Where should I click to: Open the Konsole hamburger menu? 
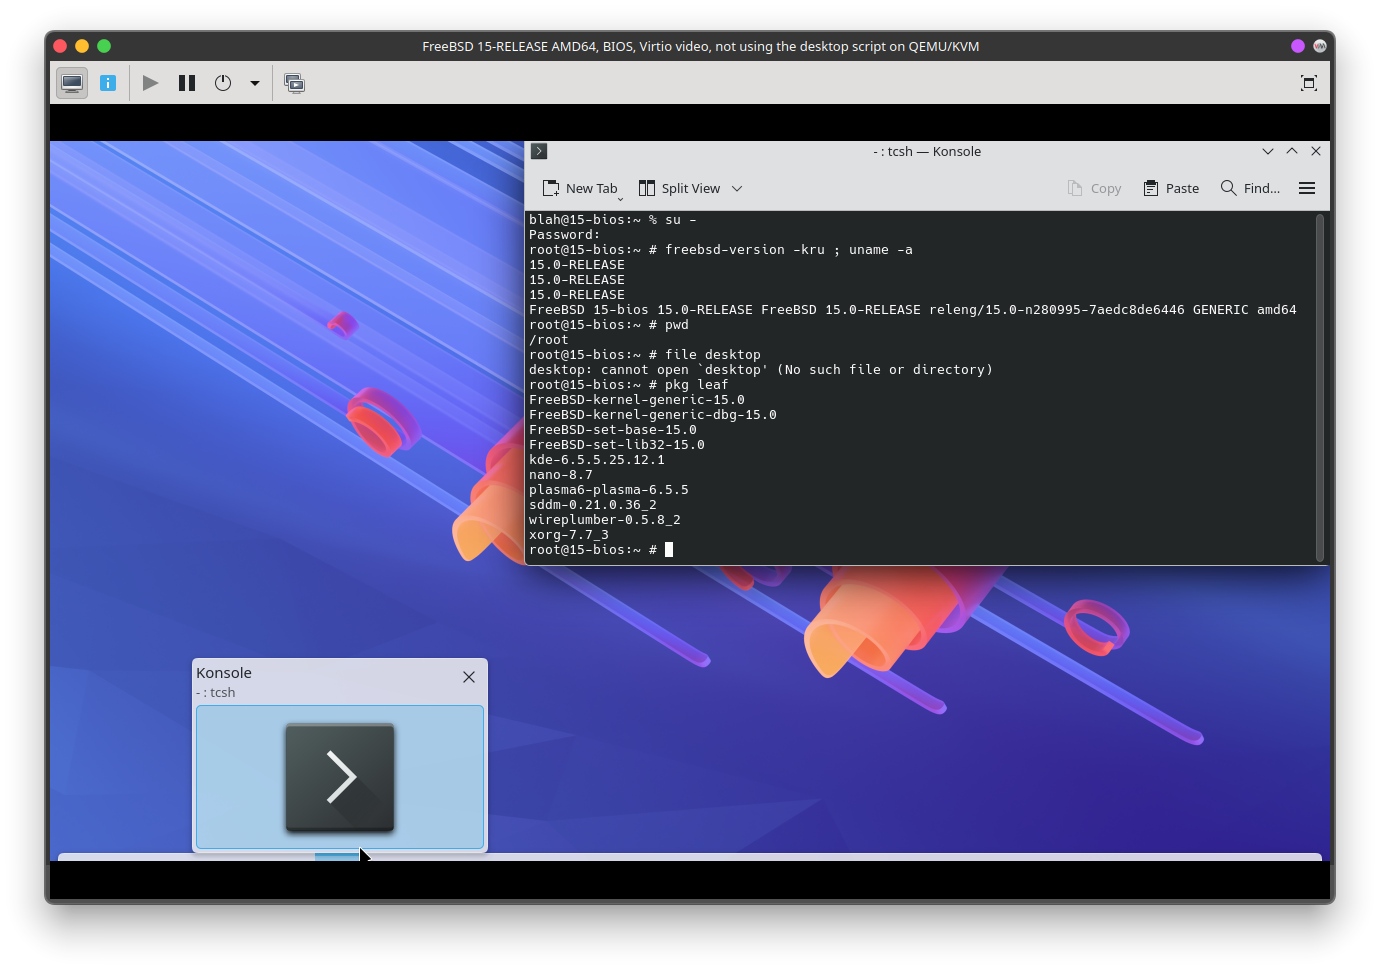coord(1306,188)
